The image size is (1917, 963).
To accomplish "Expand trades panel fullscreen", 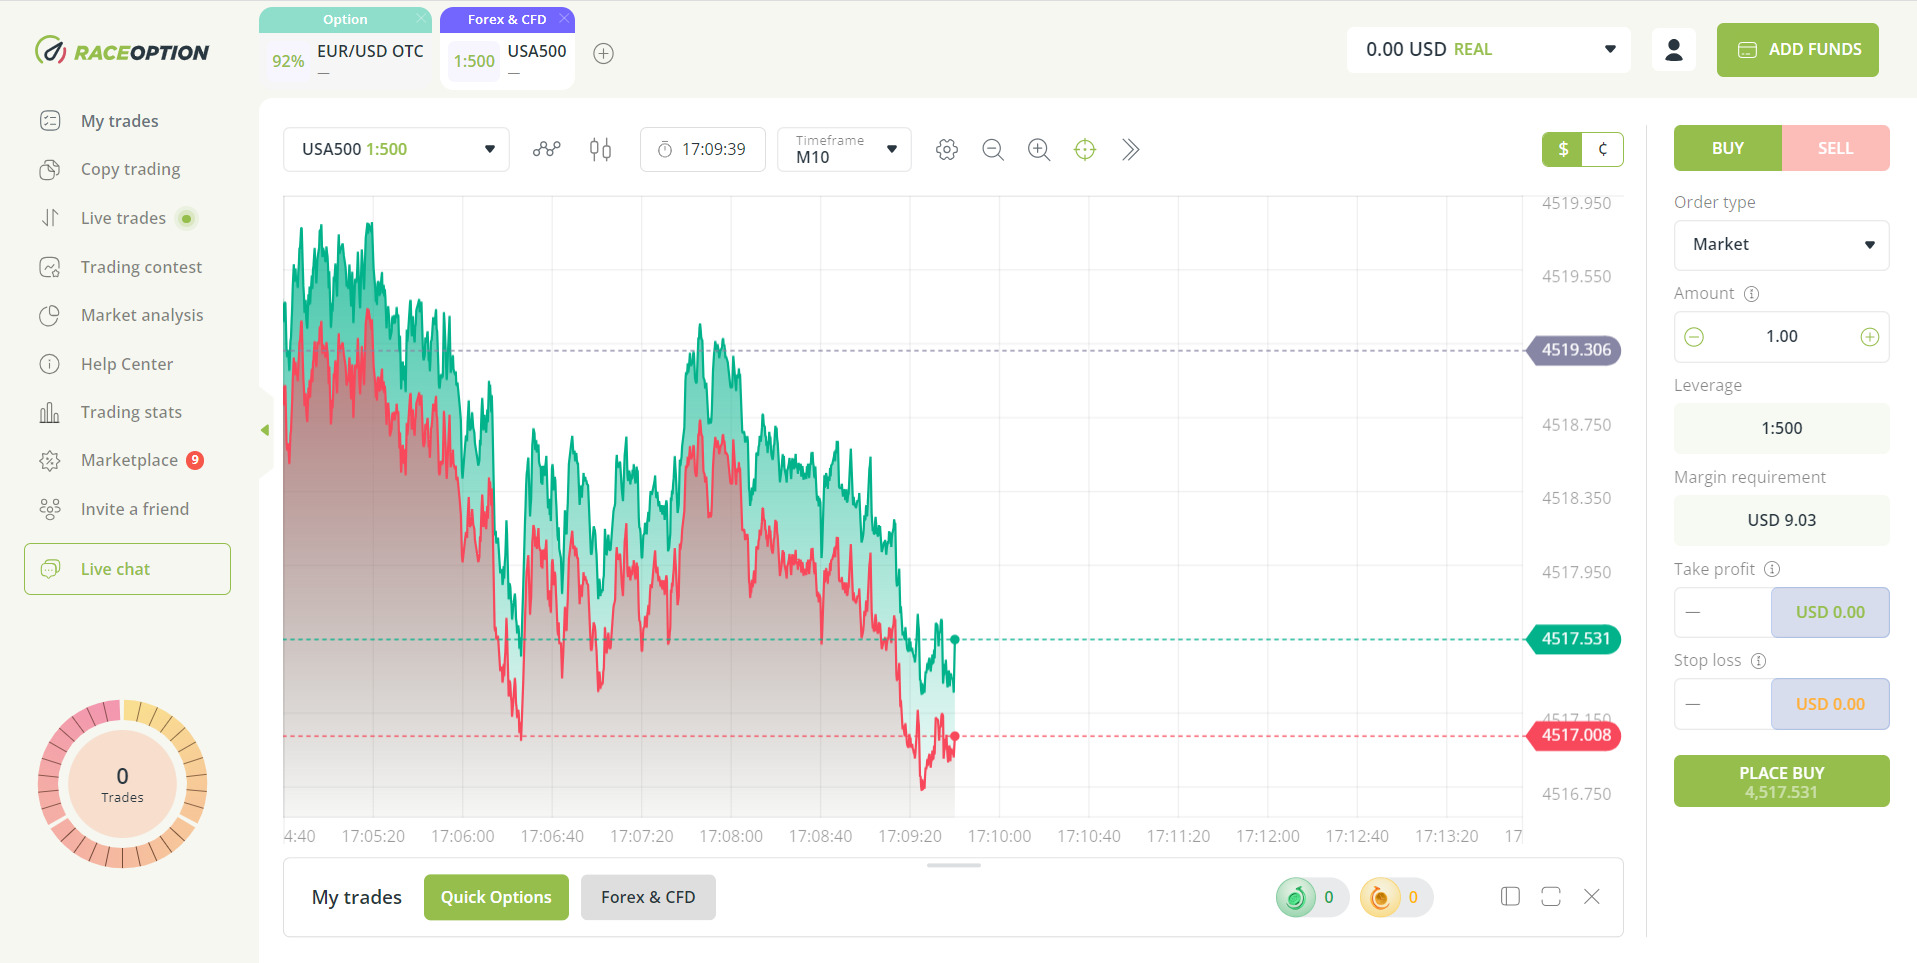I will pos(1551,897).
